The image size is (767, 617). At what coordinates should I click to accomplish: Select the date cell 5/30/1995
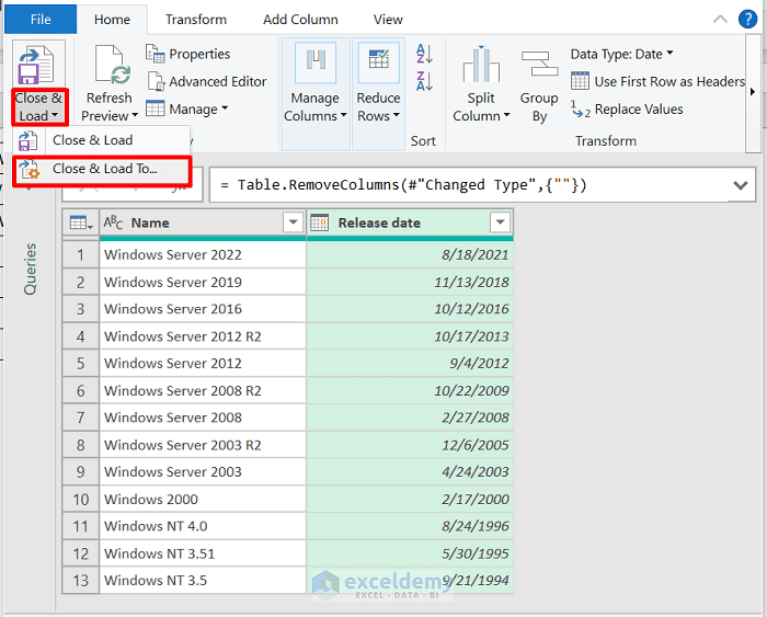410,554
